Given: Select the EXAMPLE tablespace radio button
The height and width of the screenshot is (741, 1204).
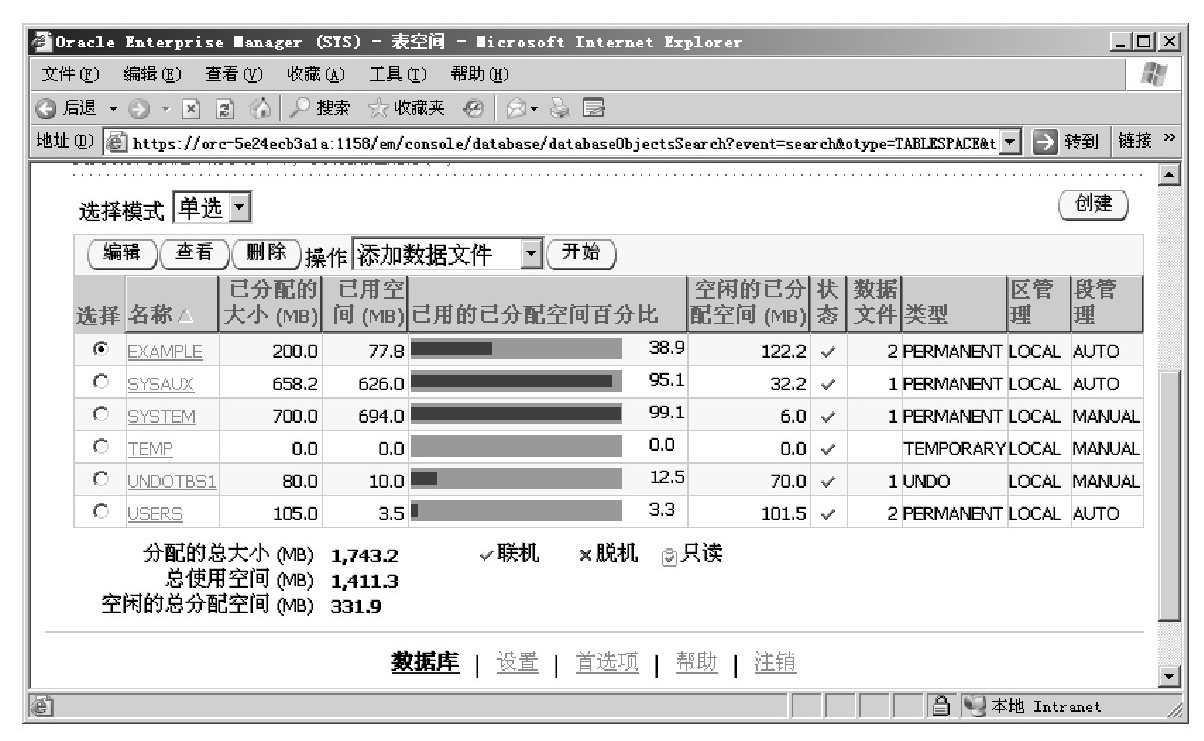Looking at the screenshot, I should (x=99, y=350).
